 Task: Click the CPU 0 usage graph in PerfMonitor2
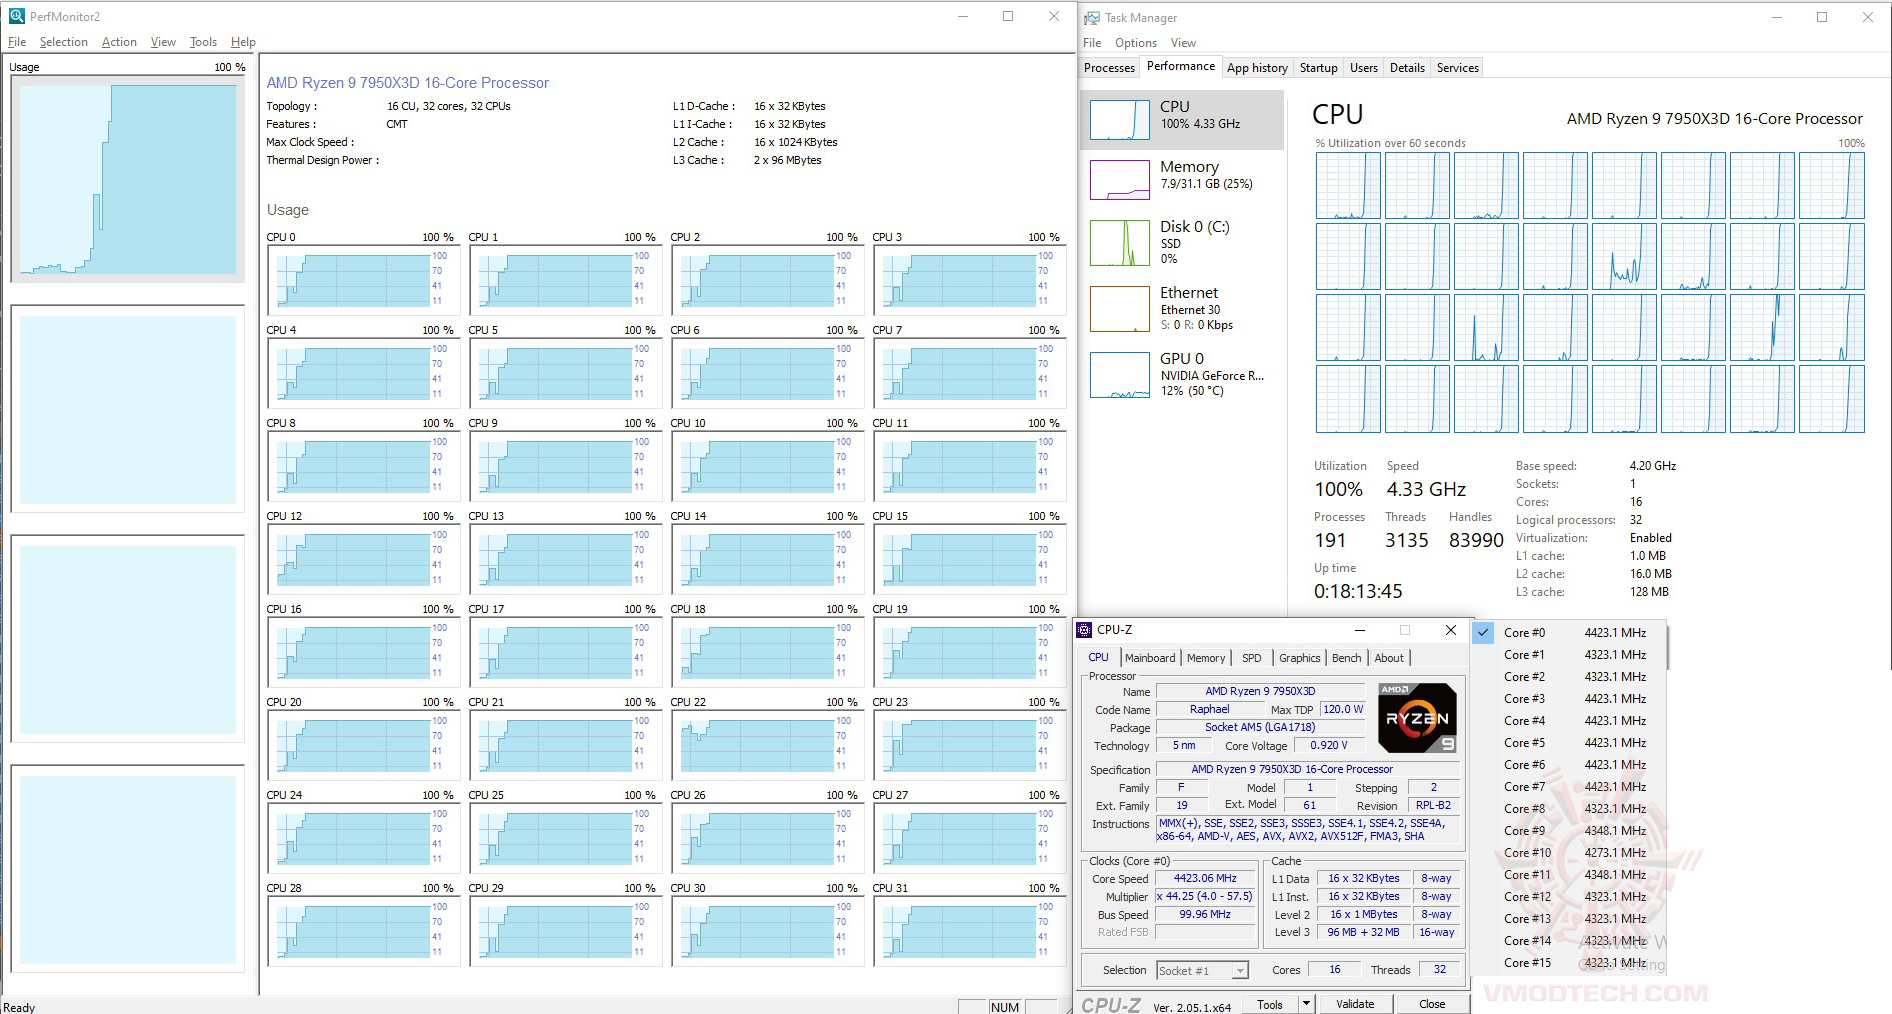coord(363,279)
